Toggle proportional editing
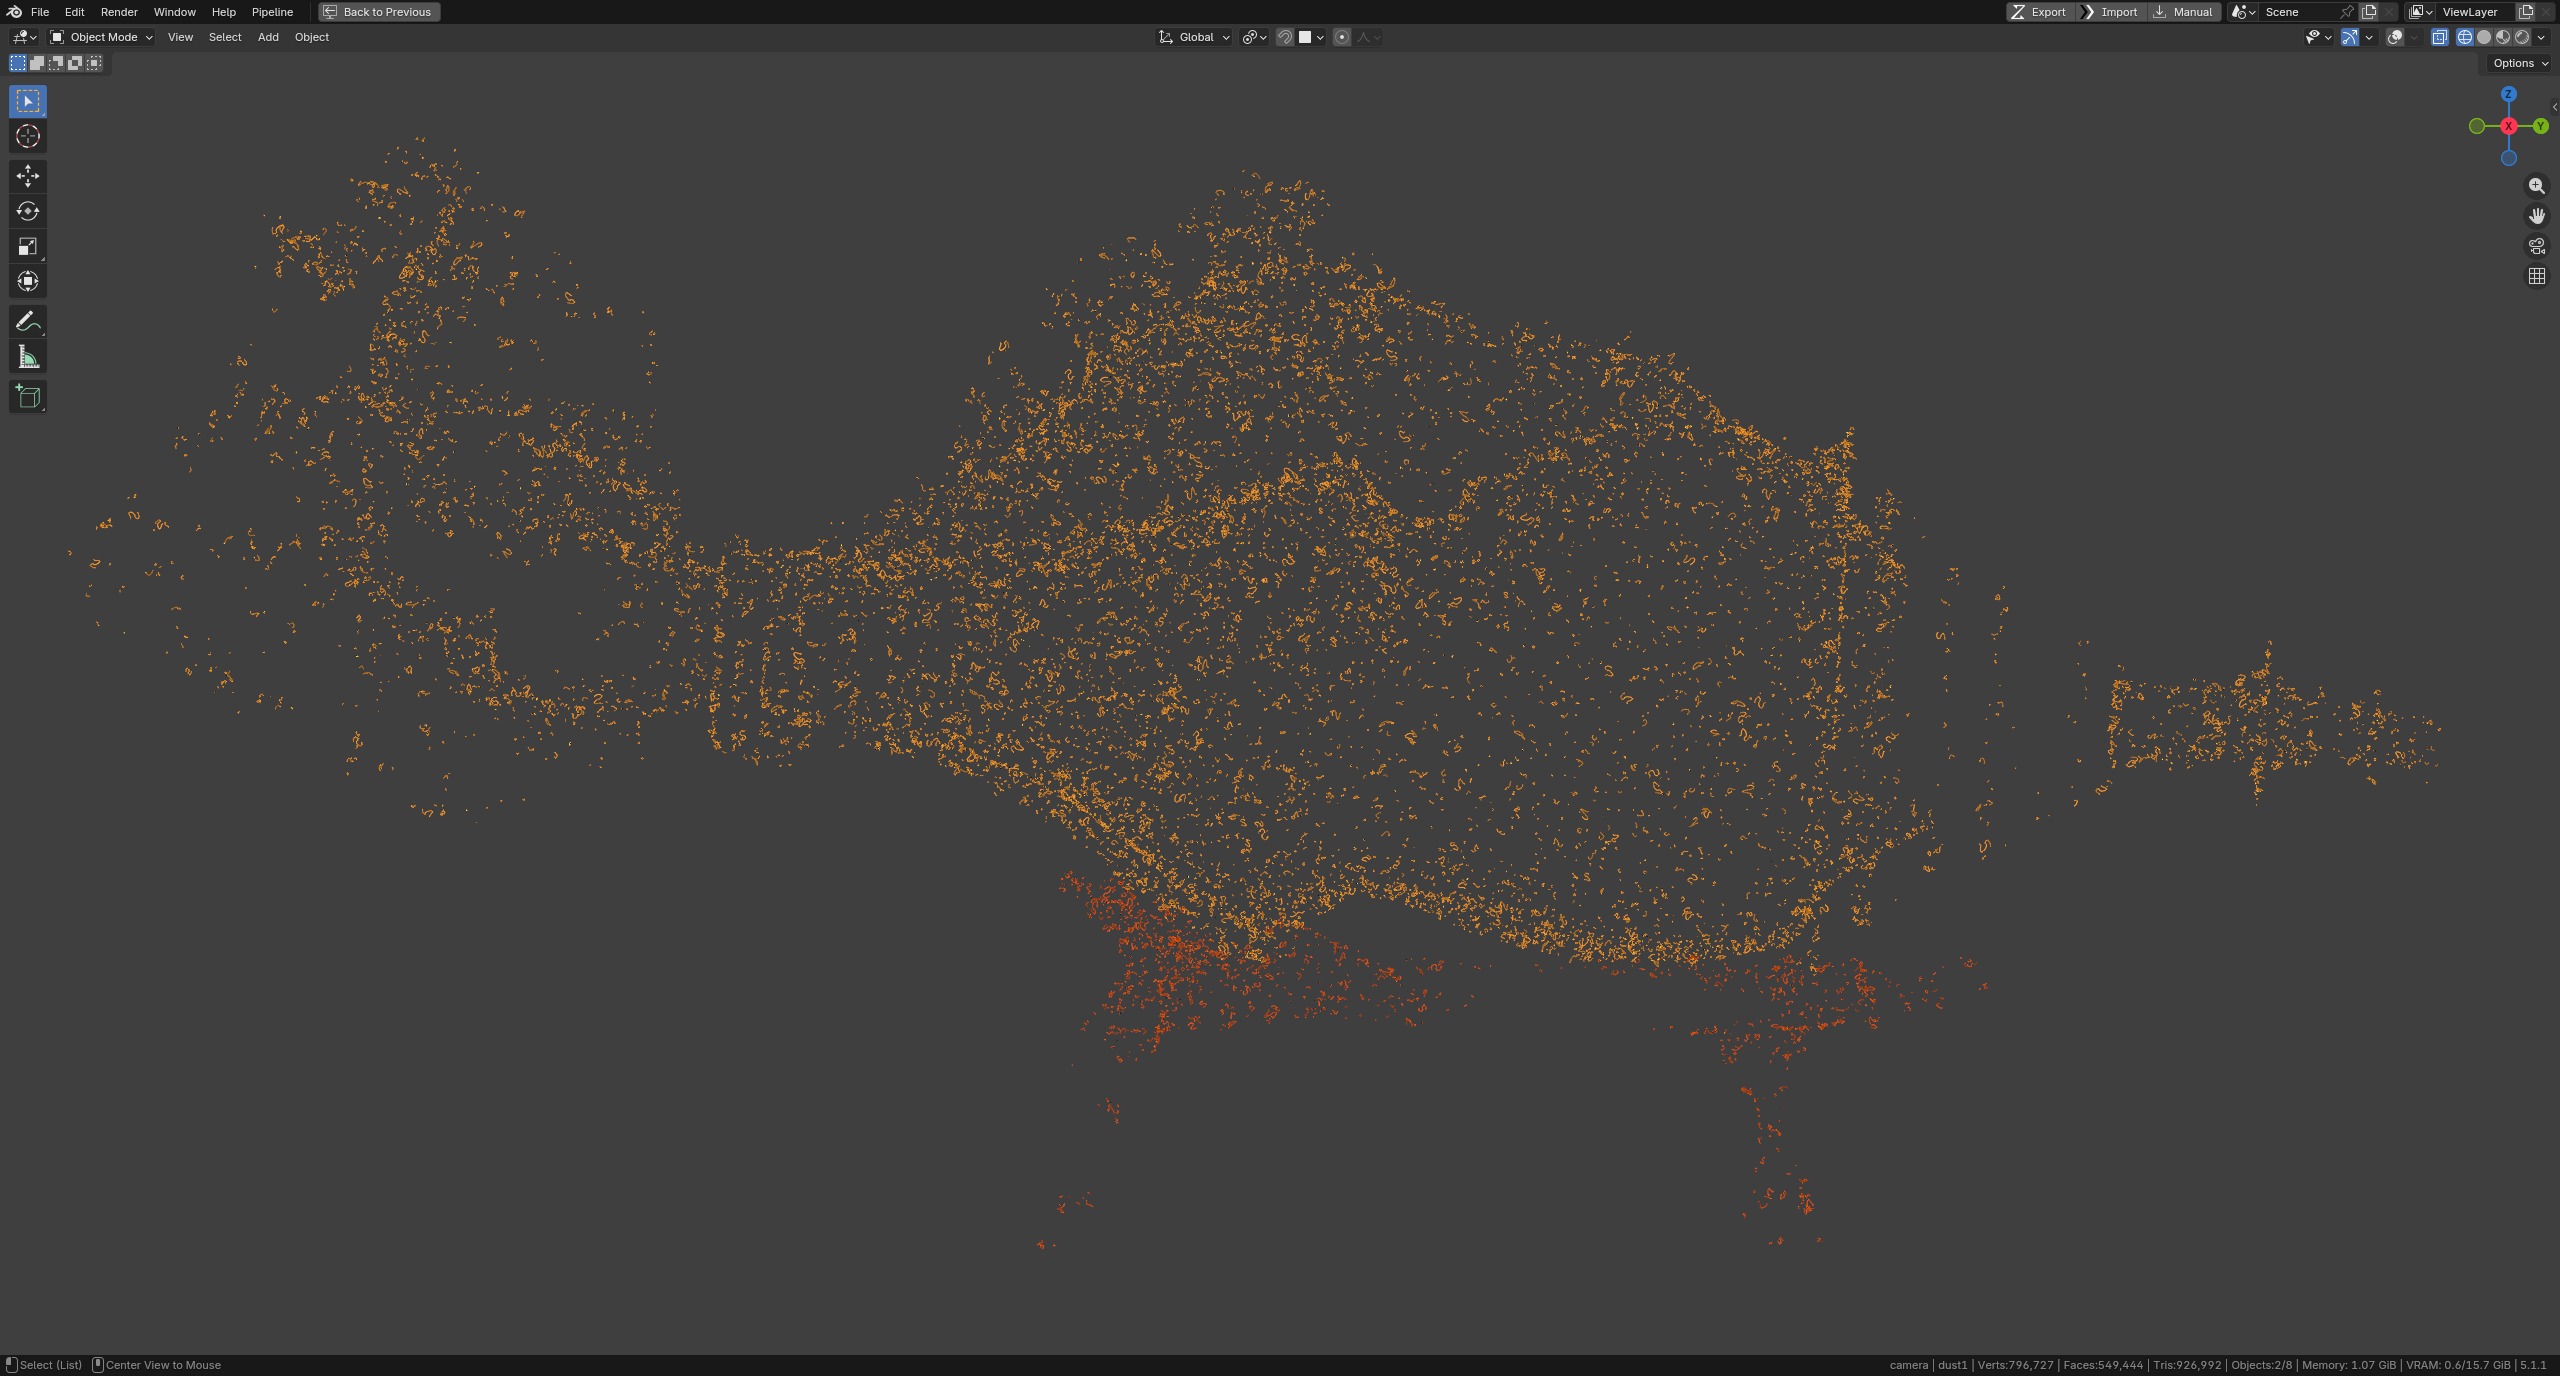 tap(1342, 37)
